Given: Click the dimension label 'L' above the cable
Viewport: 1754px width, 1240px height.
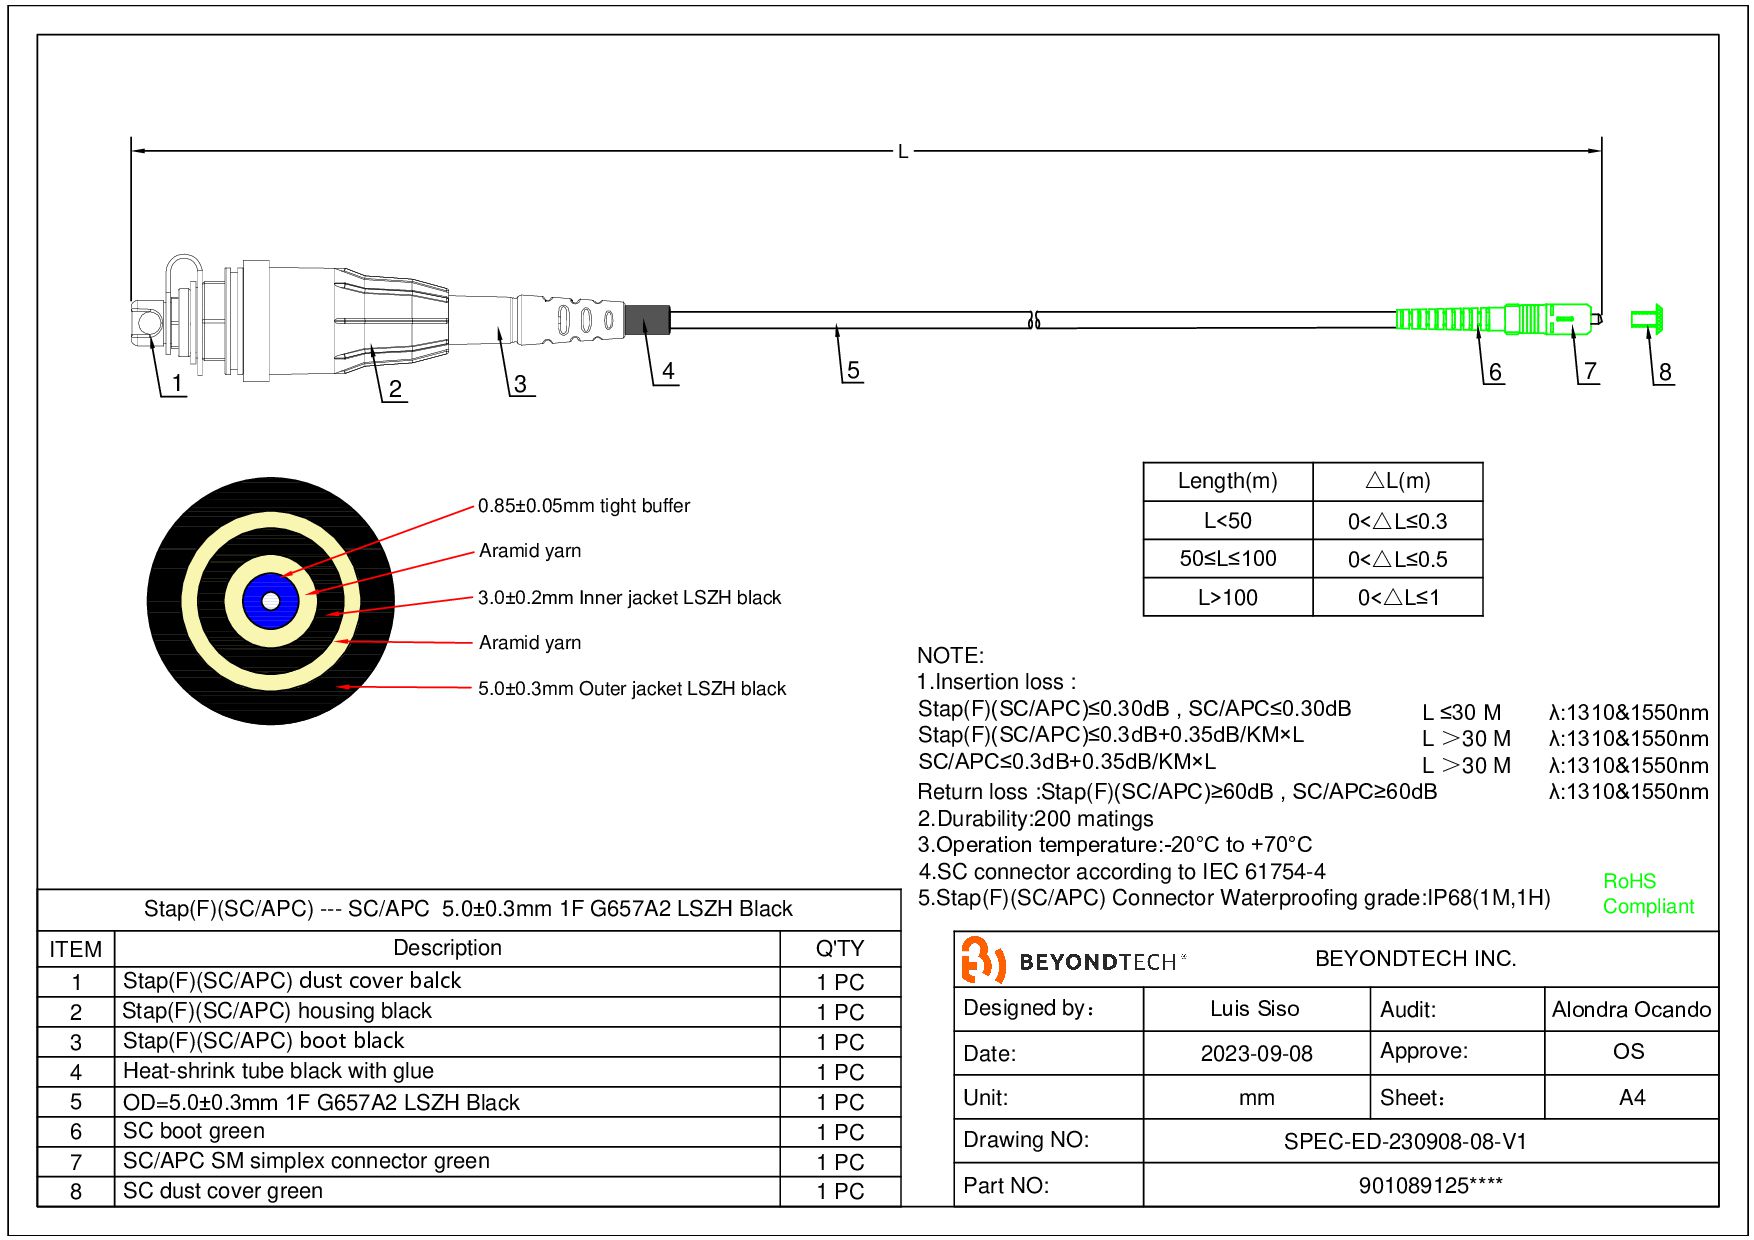Looking at the screenshot, I should pos(903,152).
